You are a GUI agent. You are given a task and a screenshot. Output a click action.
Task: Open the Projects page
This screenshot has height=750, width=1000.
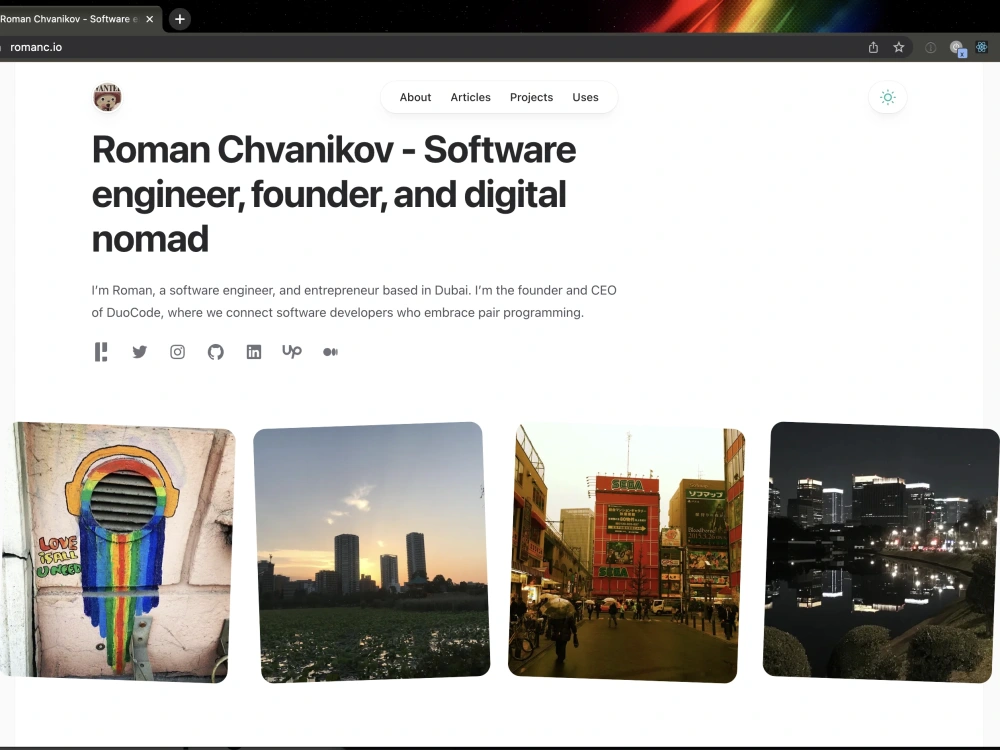pos(531,98)
